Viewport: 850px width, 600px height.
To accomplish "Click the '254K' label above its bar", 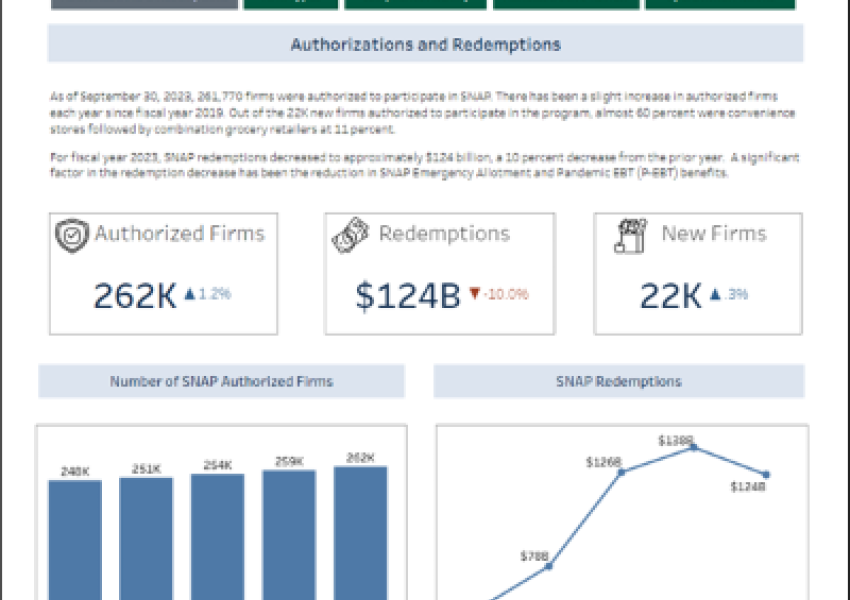I will (x=217, y=465).
